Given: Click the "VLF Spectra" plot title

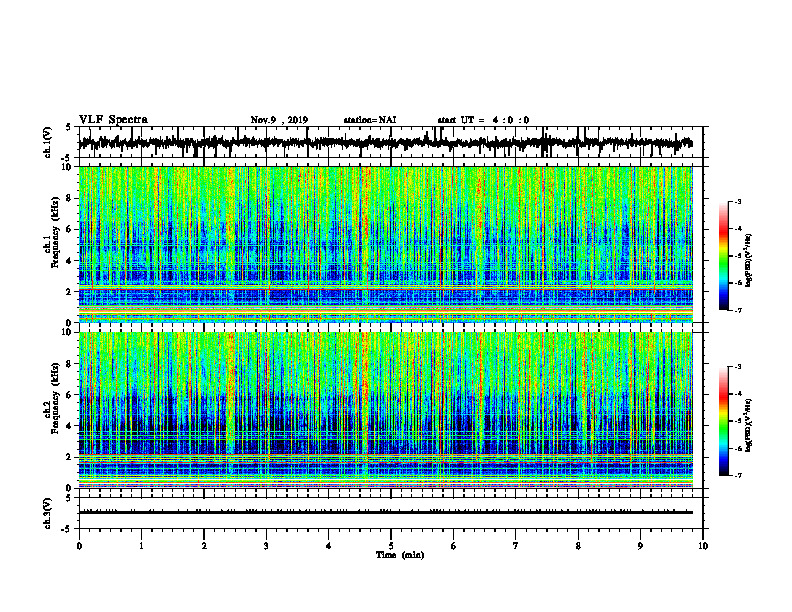Looking at the screenshot, I should pos(113,120).
